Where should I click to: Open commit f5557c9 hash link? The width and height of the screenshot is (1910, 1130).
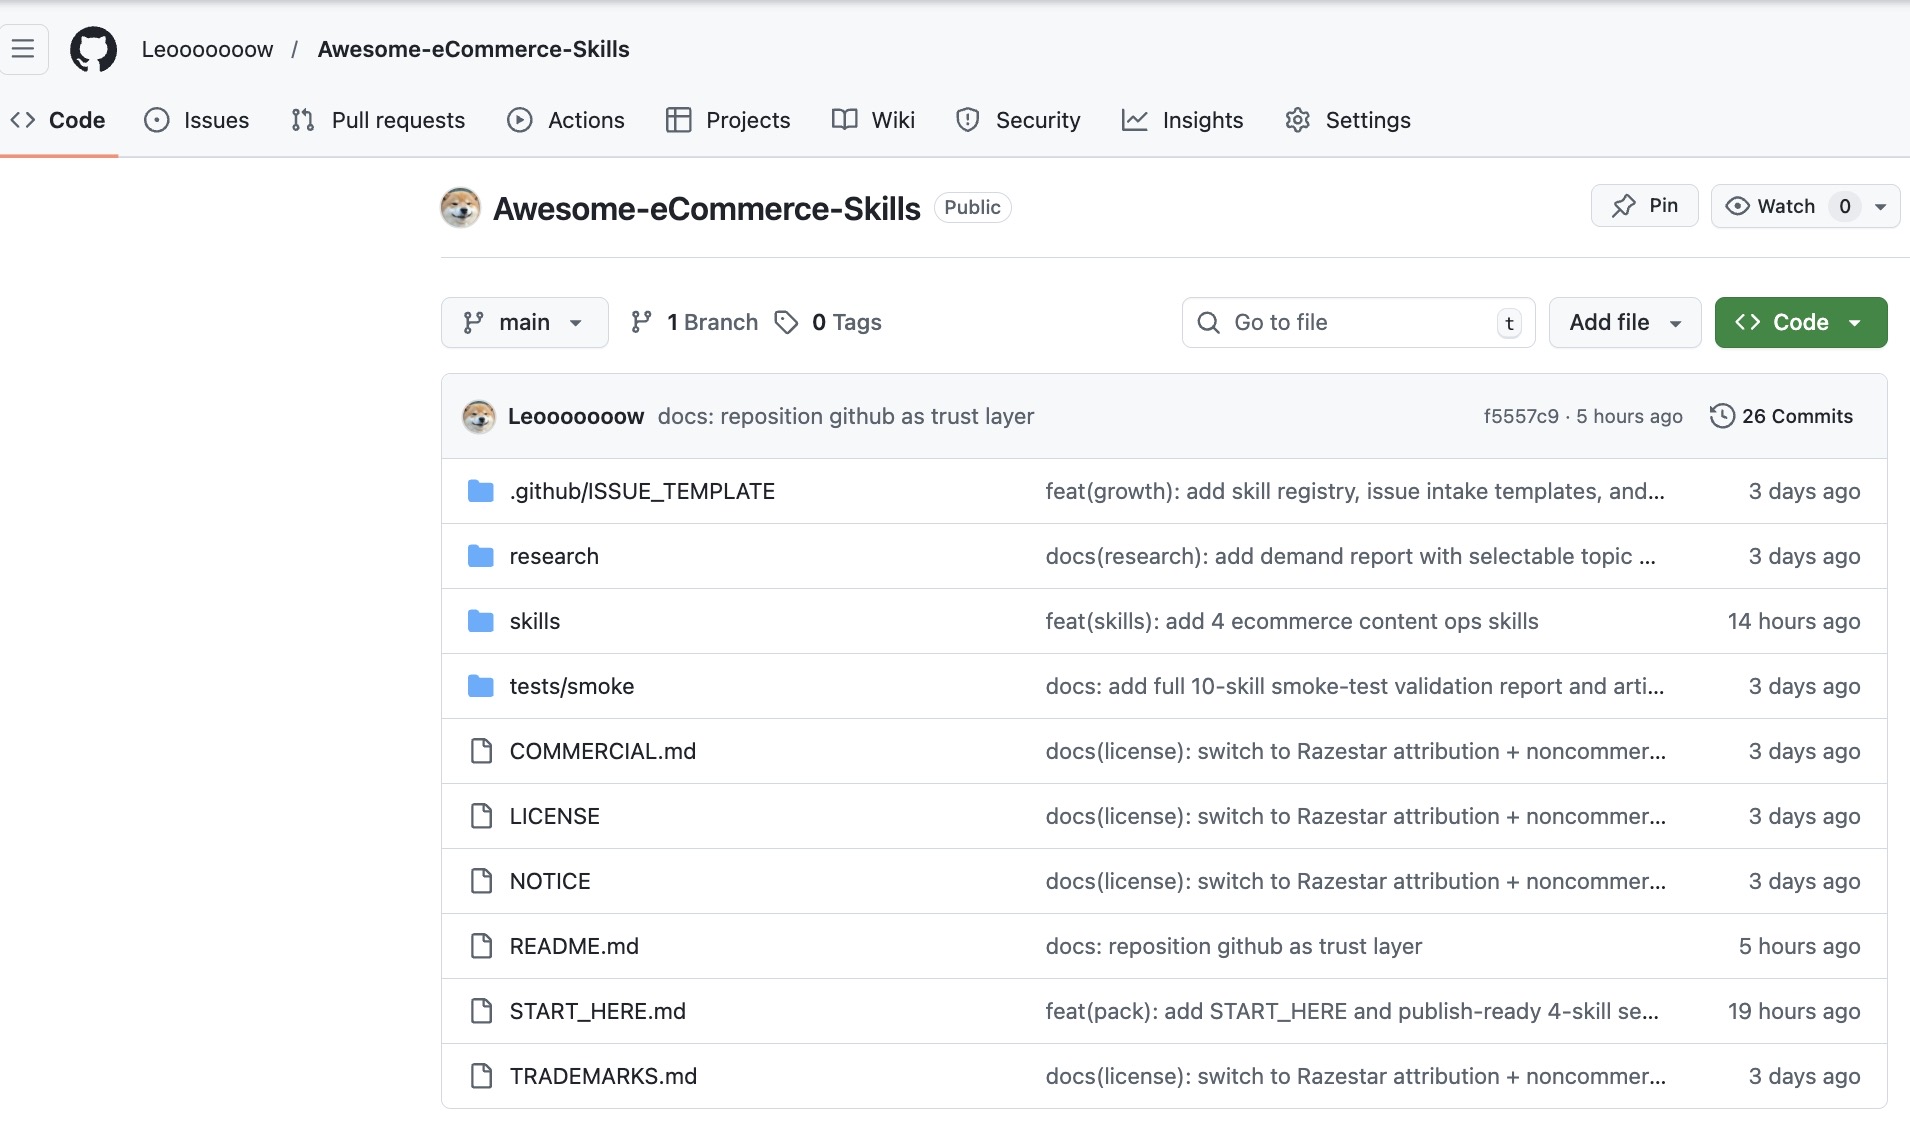(1520, 416)
